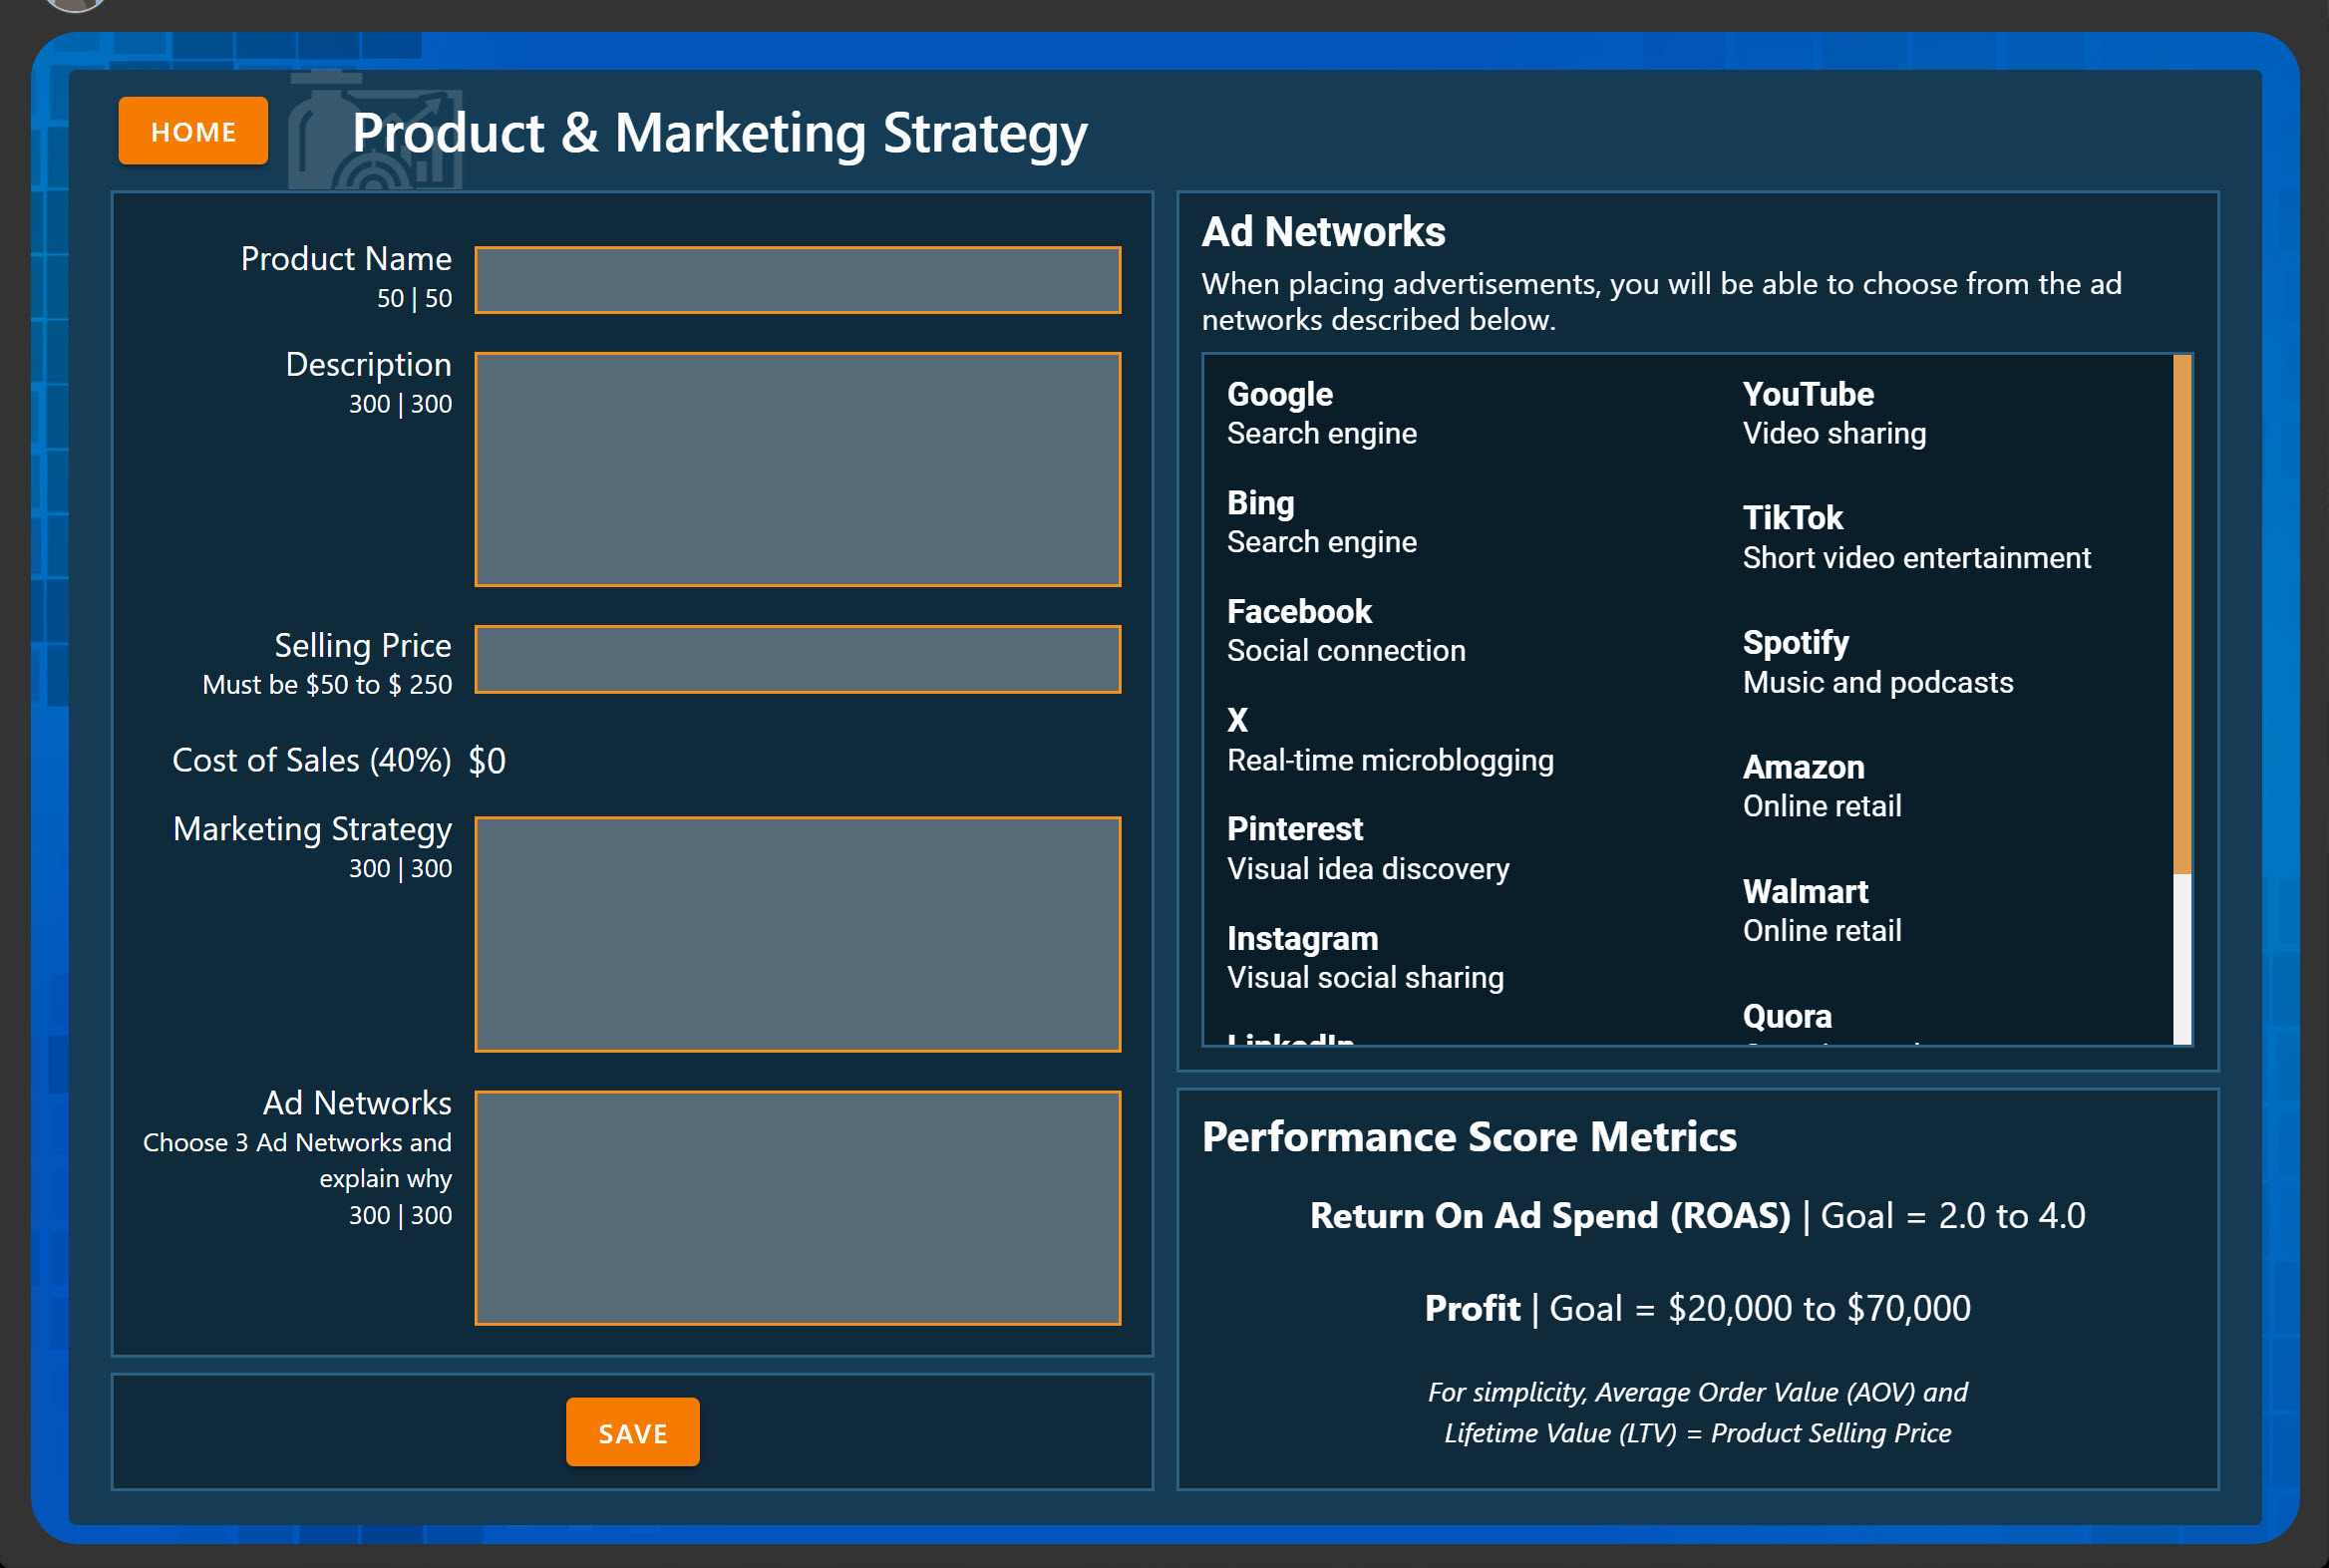Click the Ad Networks explanation text box
The image size is (2329, 1568).
797,1207
